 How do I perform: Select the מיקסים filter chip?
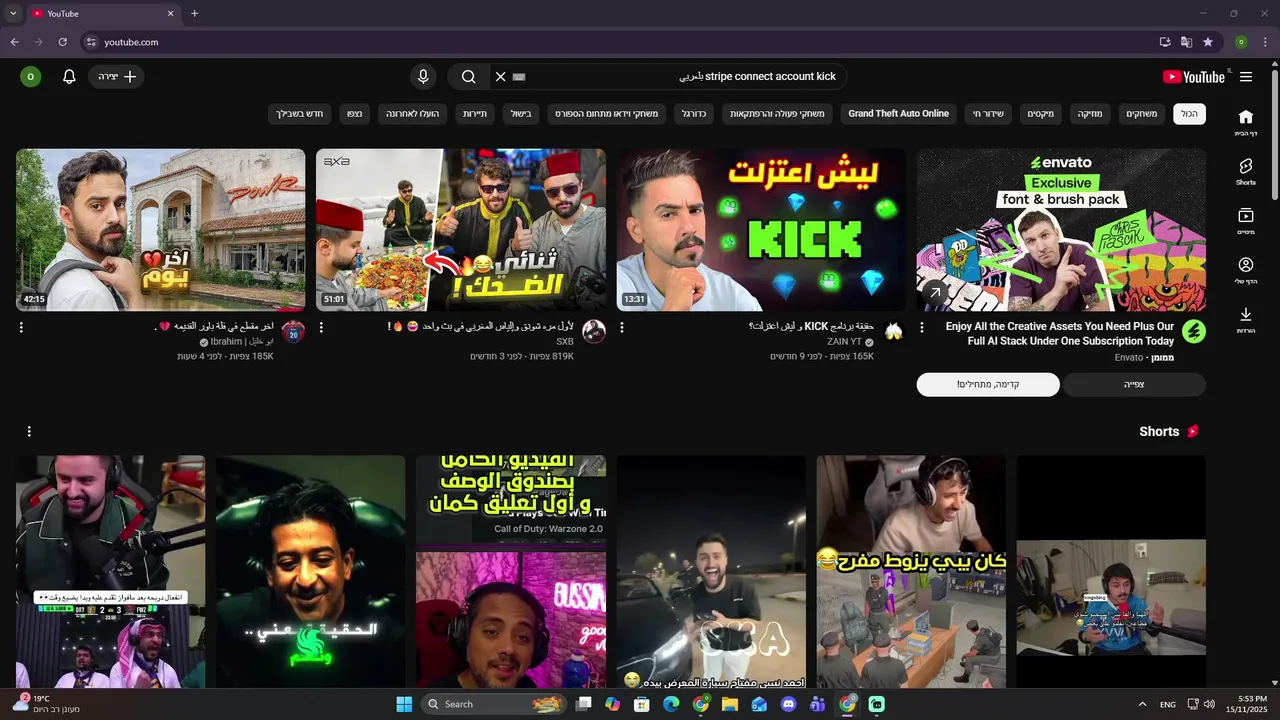(x=1041, y=114)
